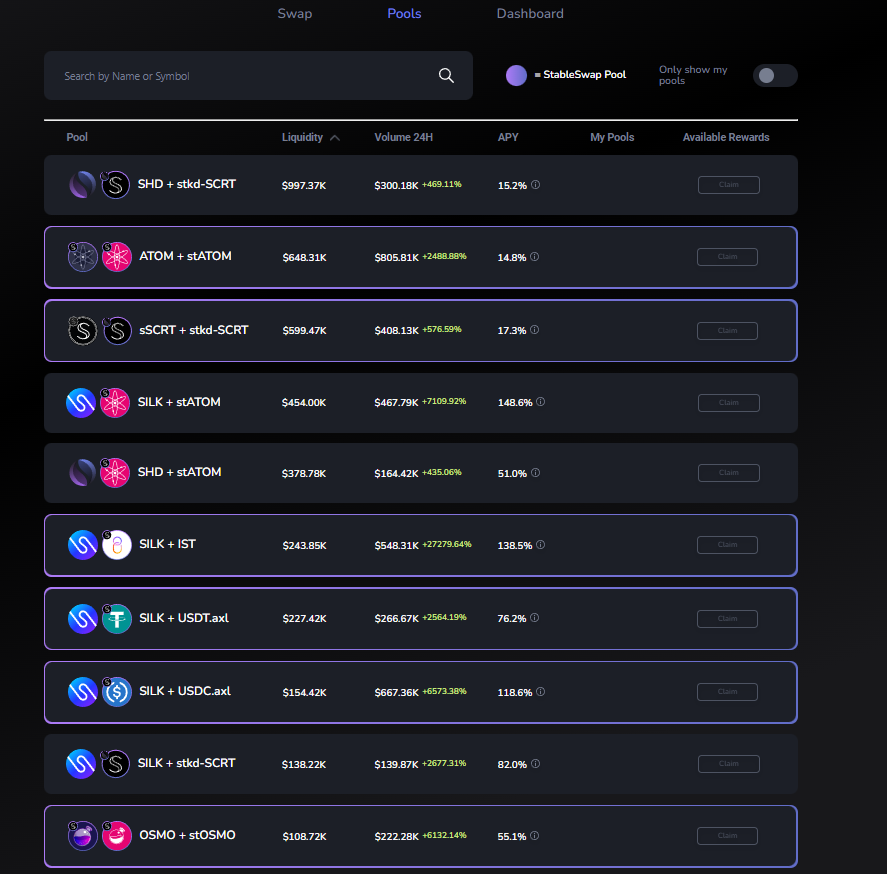Open the SILK + USDT.axl pool name
Image resolution: width=887 pixels, height=874 pixels.
[184, 618]
